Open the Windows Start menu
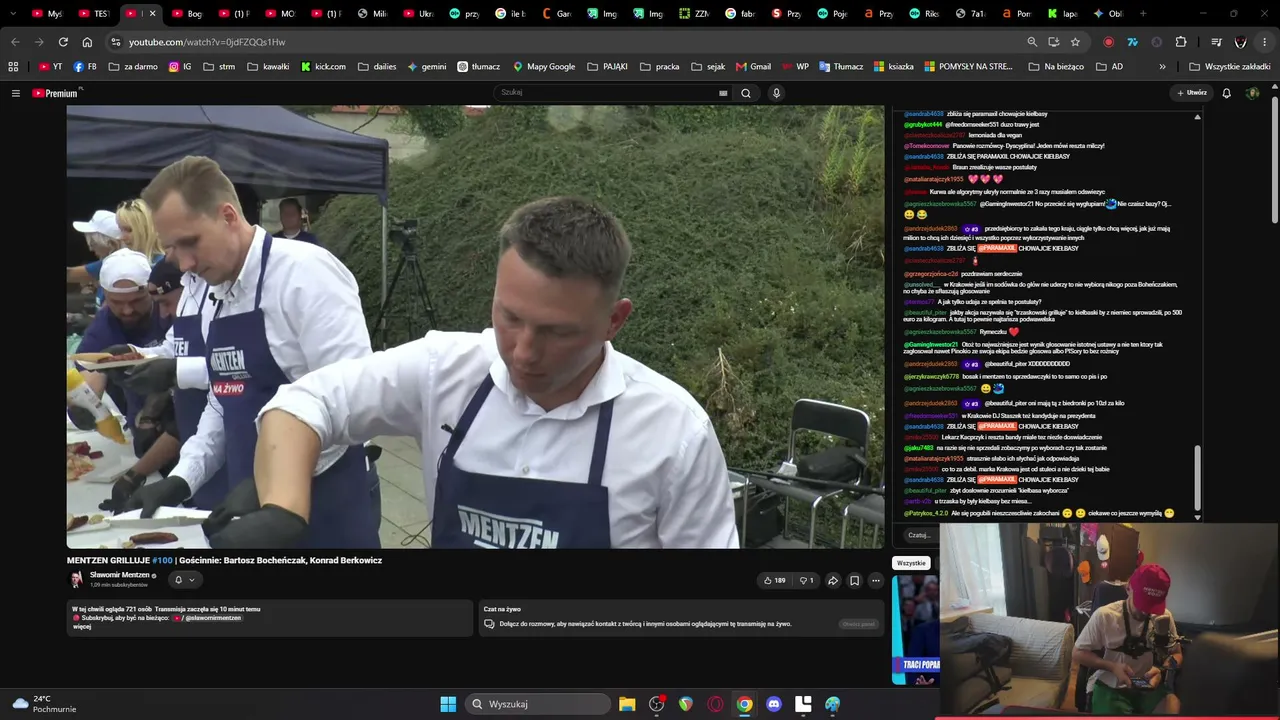The image size is (1280, 720). coord(448,704)
